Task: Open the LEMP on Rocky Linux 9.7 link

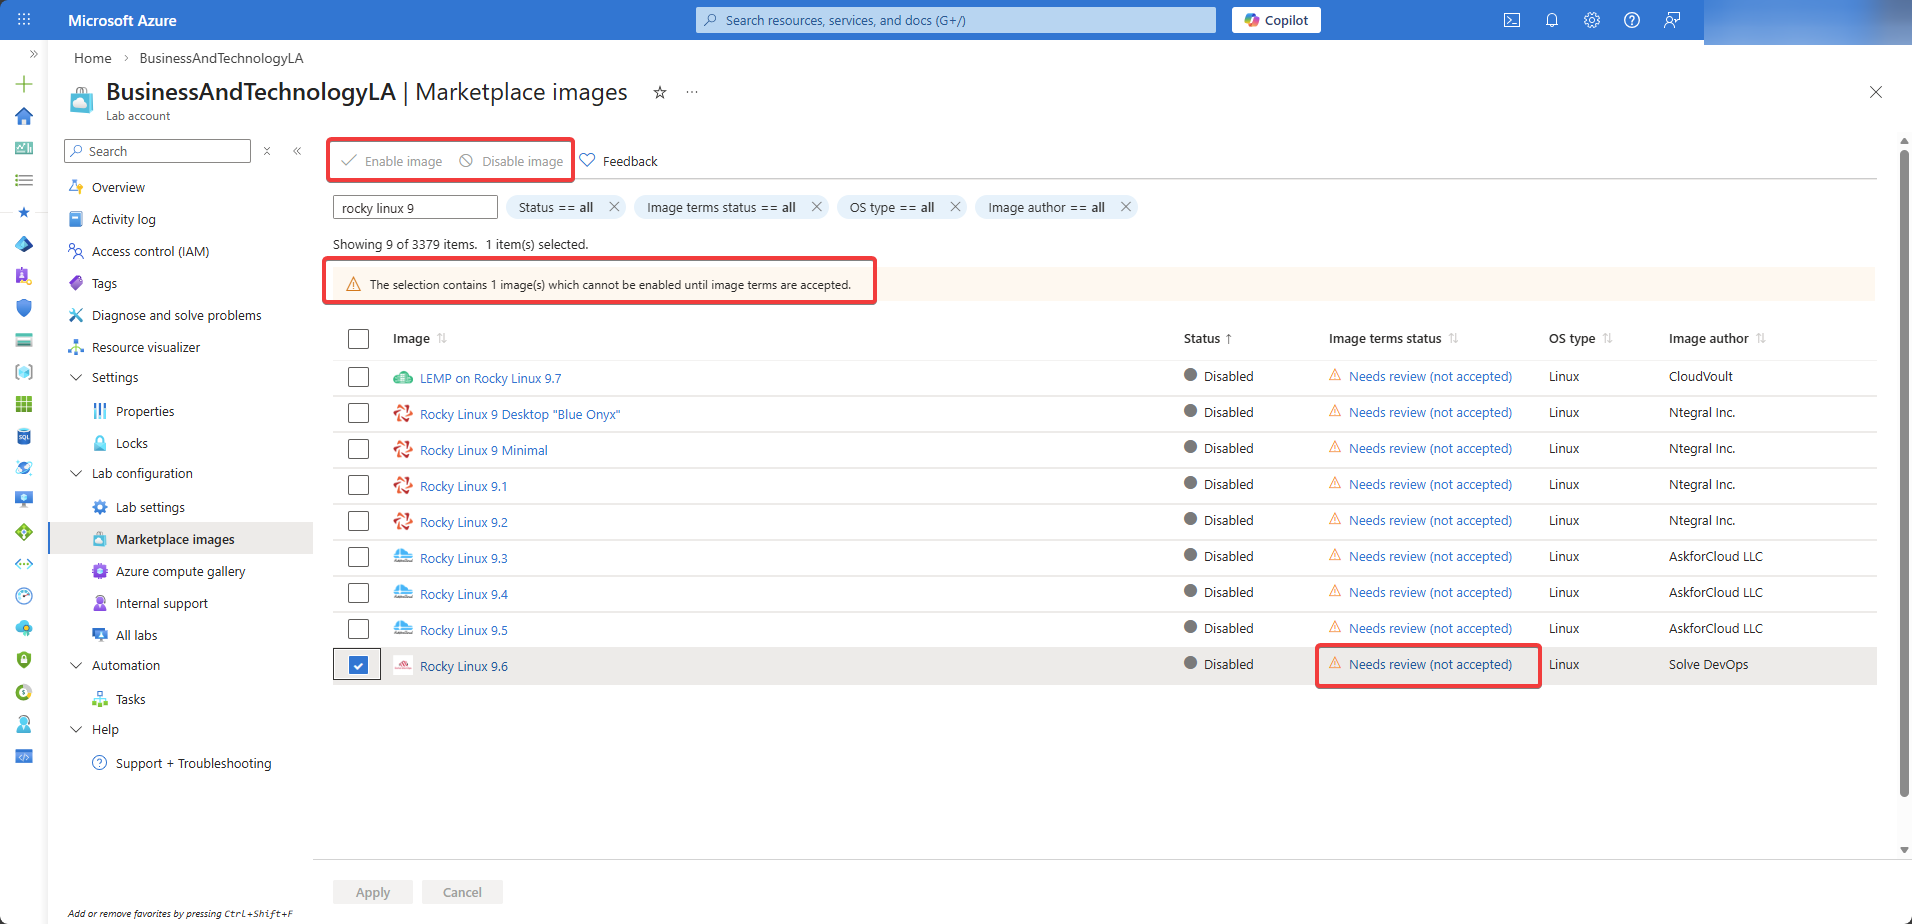Action: click(x=490, y=378)
